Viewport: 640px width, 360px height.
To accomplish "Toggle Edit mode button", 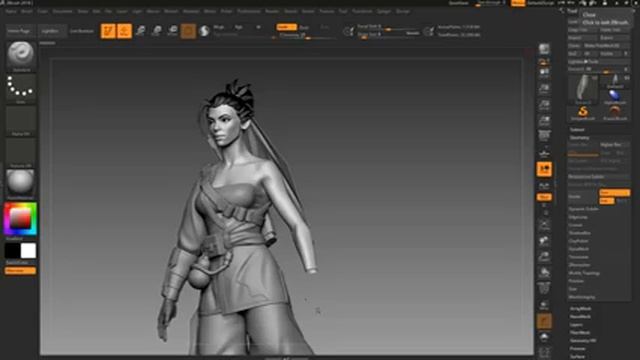I will point(108,31).
